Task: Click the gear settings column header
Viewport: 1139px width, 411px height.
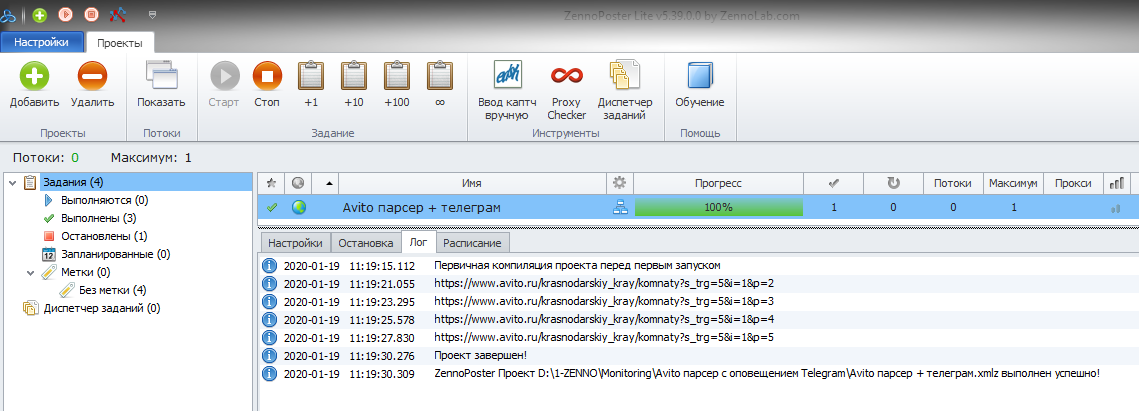Action: [620, 184]
